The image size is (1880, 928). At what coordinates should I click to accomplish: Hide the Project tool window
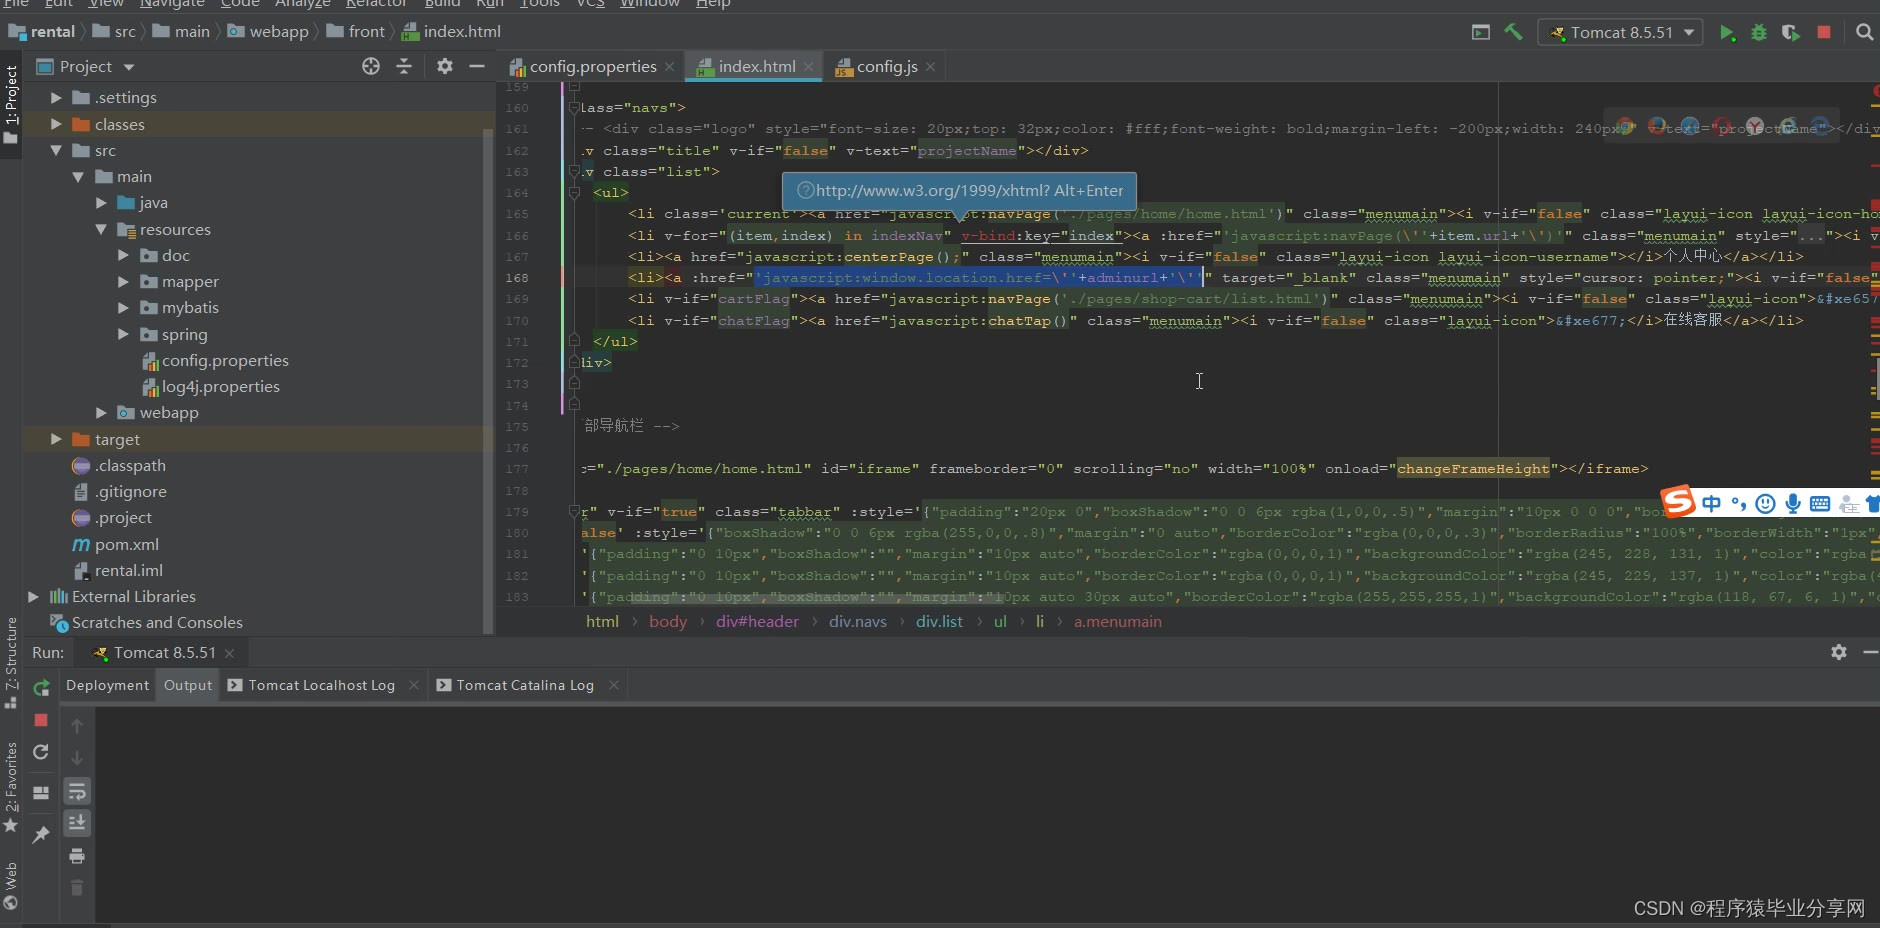477,66
